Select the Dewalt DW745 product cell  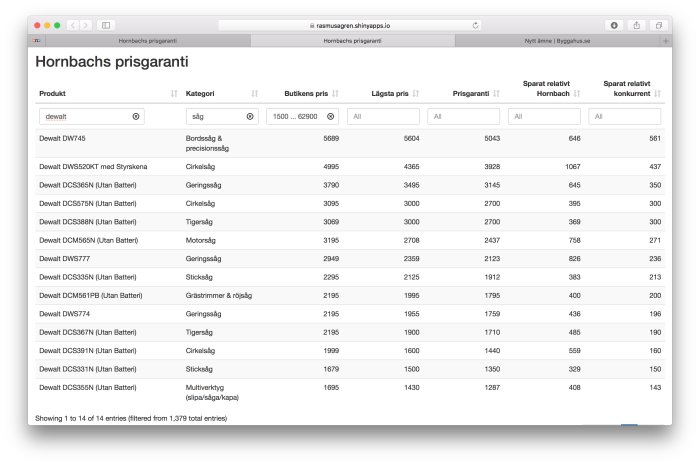pos(108,143)
